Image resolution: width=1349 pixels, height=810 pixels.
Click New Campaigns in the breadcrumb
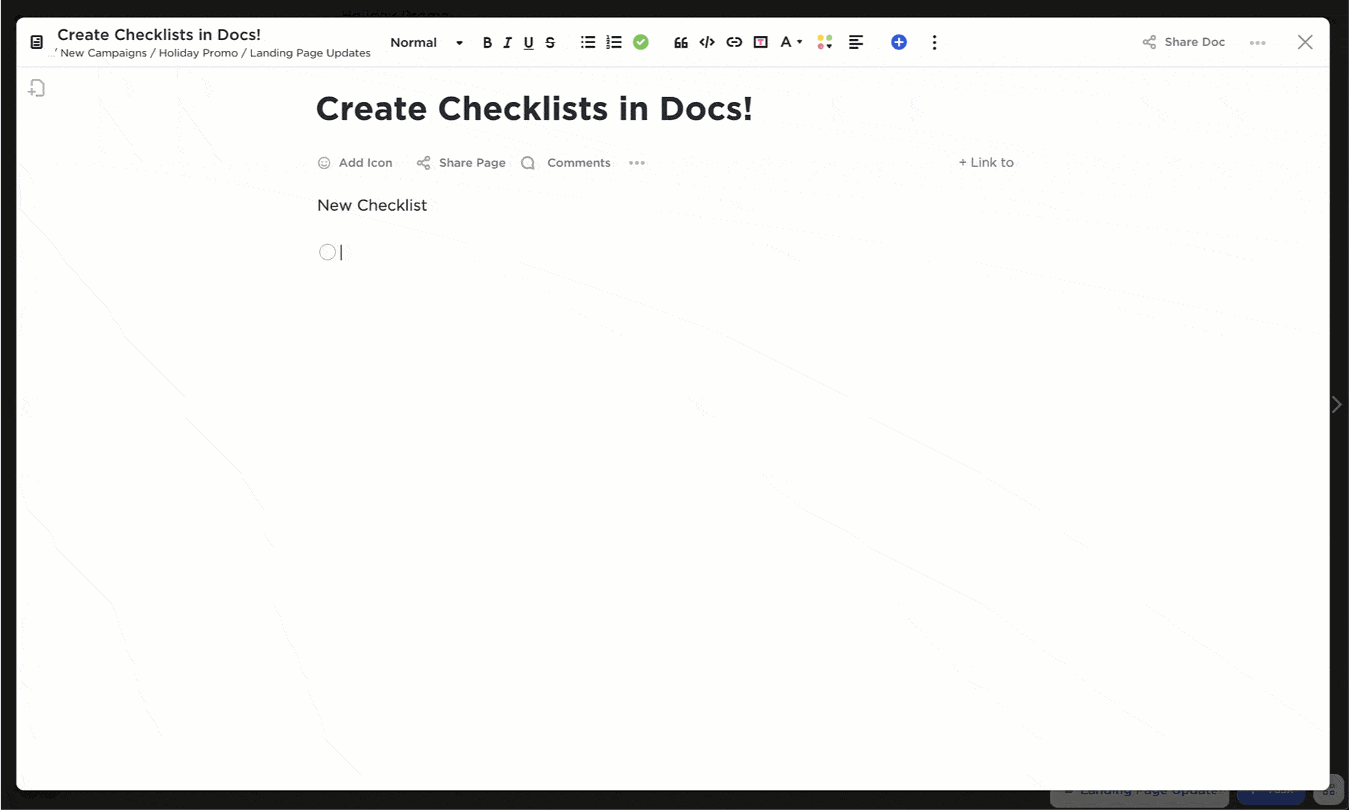[103, 53]
